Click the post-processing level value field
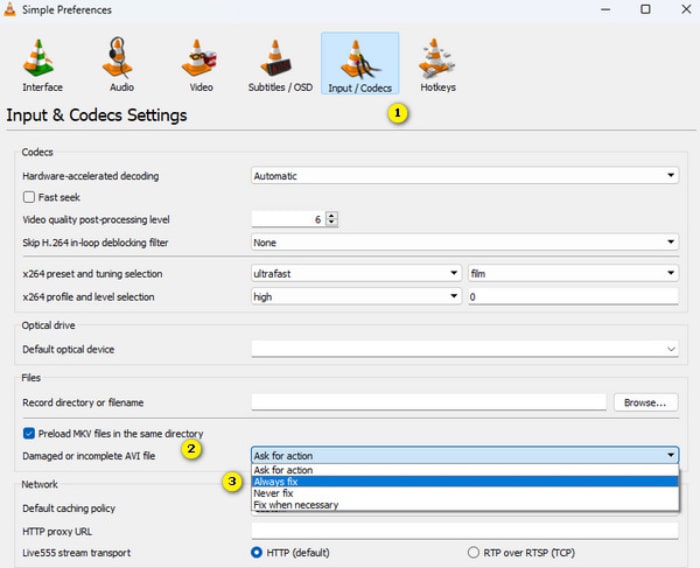This screenshot has width=700, height=568. 289,219
